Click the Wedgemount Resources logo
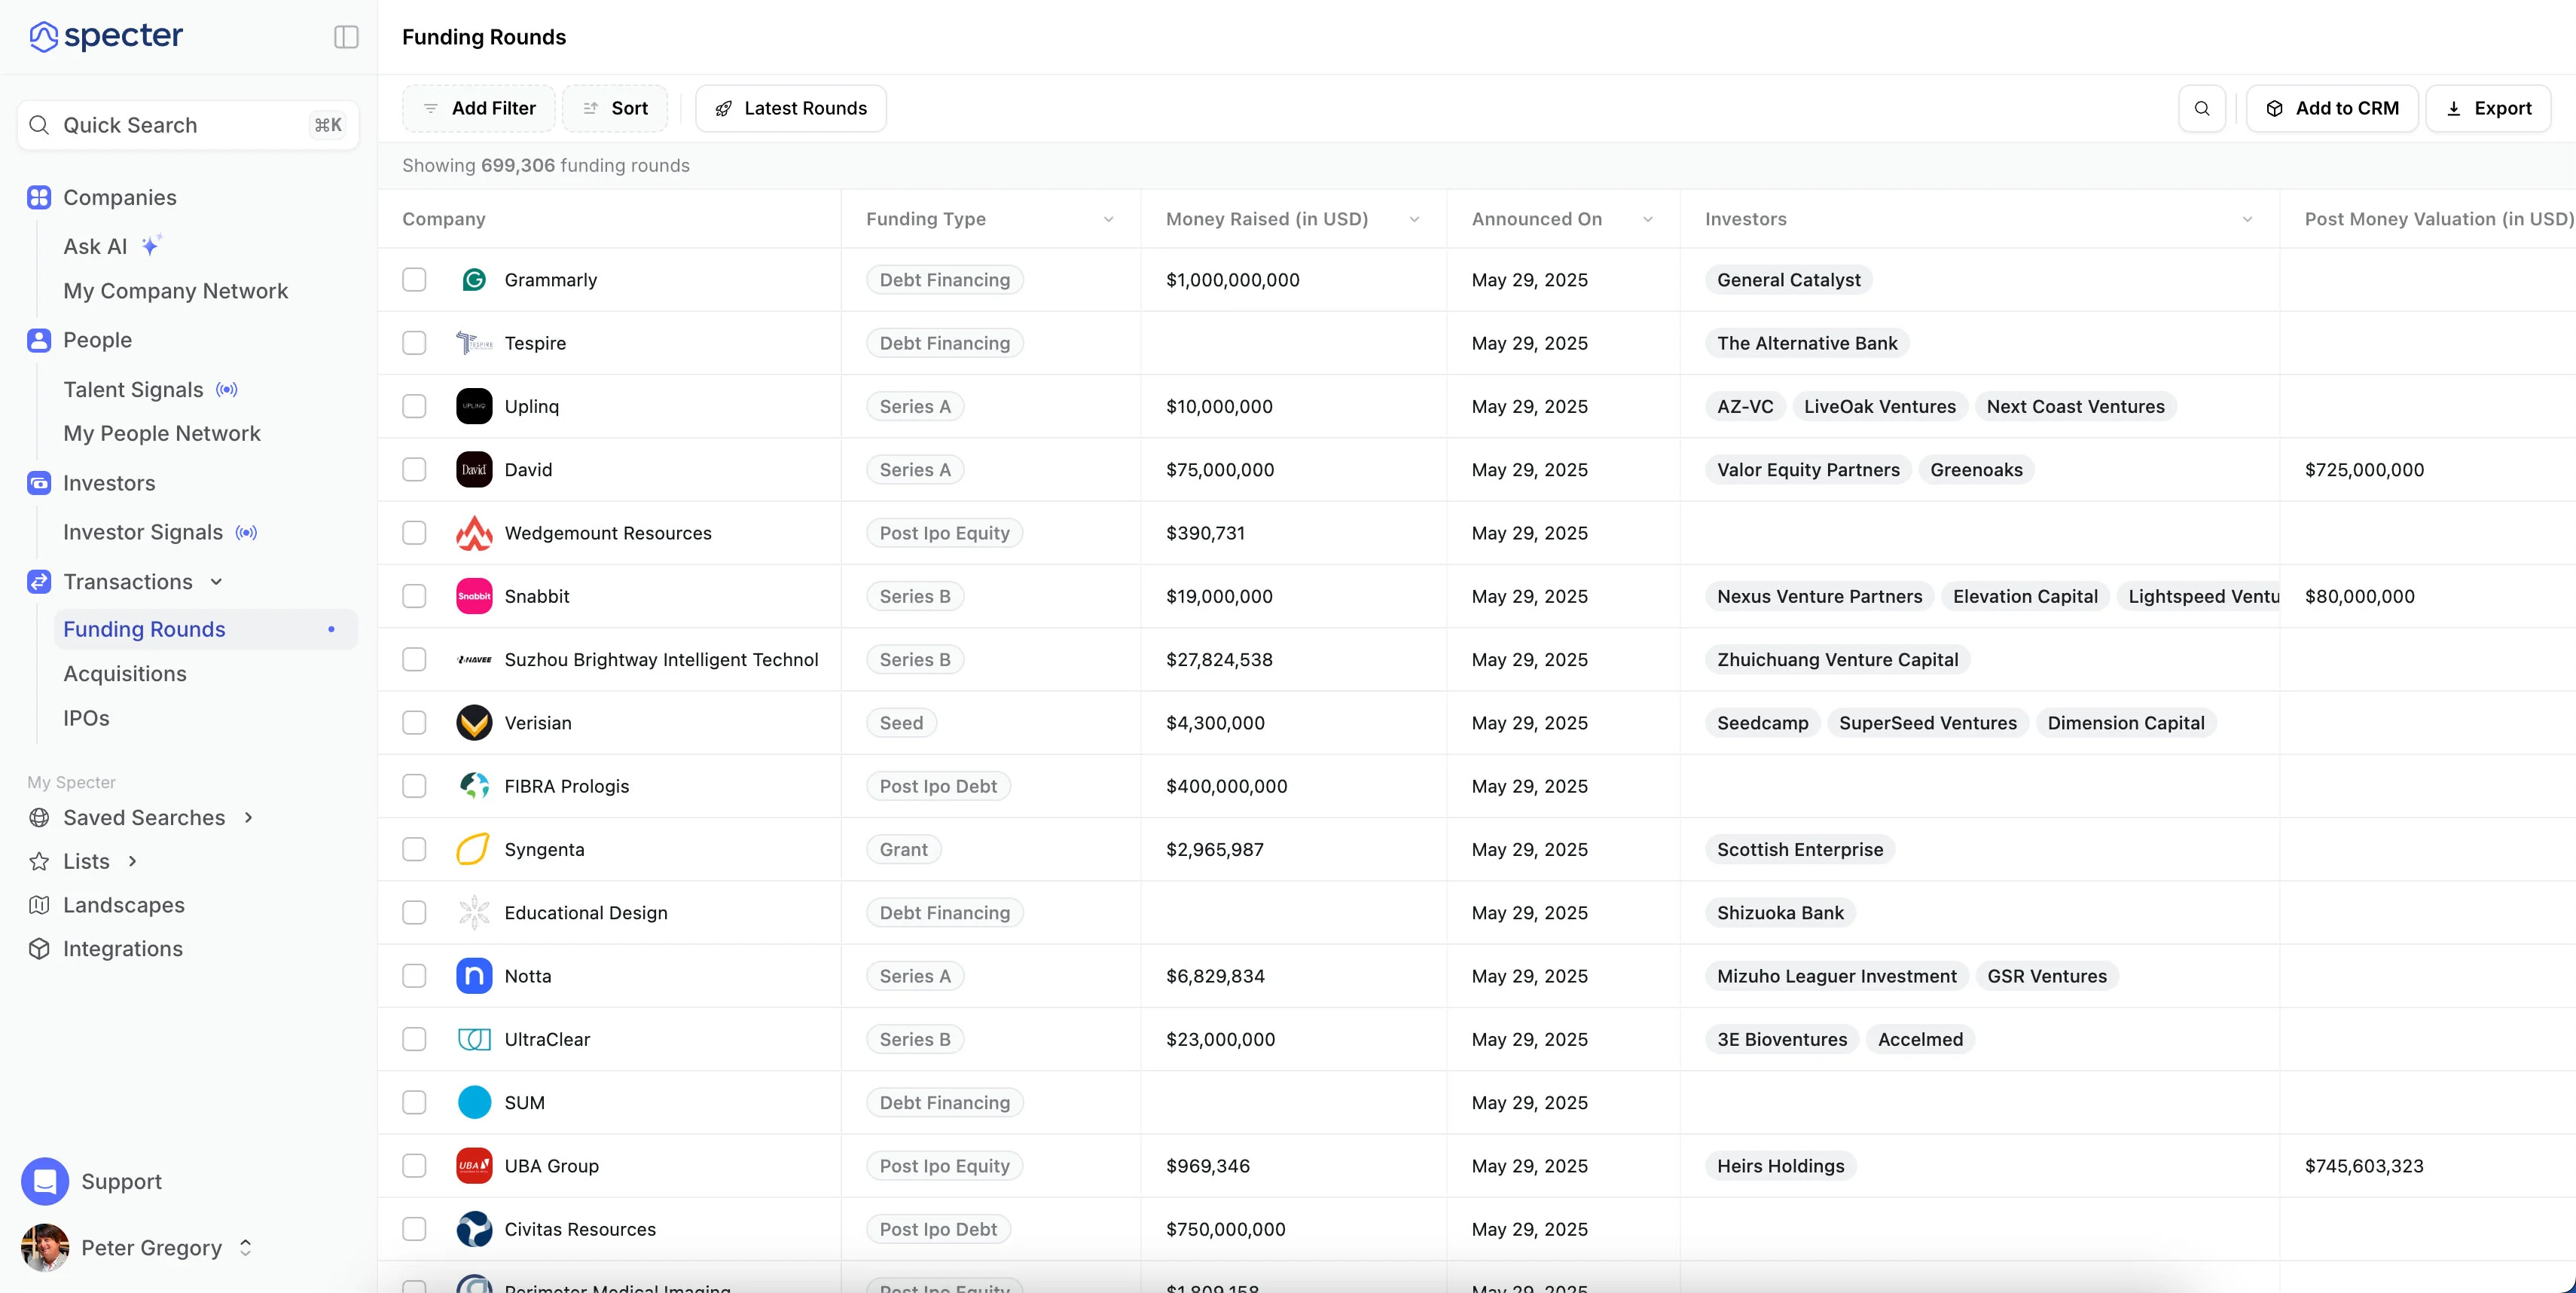Viewport: 2576px width, 1293px height. [474, 533]
